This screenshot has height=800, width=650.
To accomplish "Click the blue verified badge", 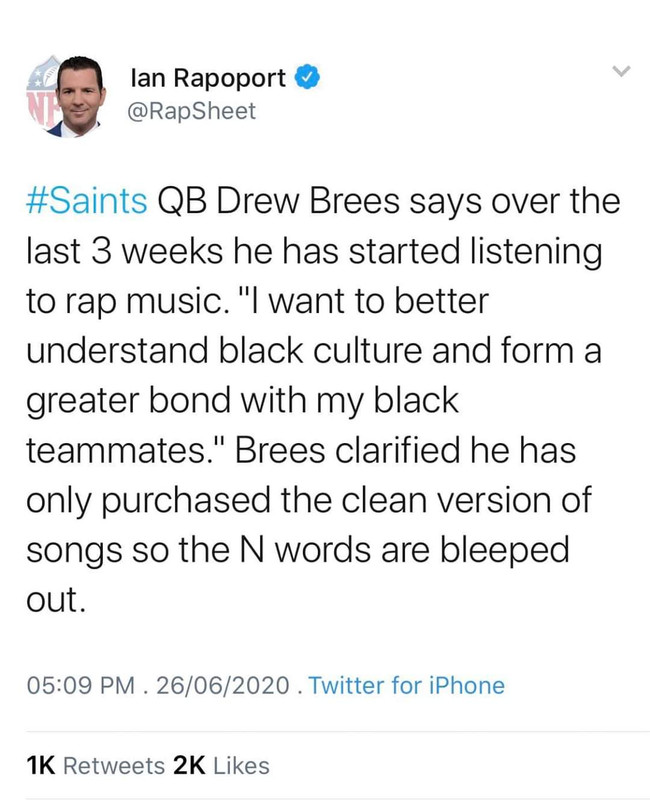I will [308, 78].
